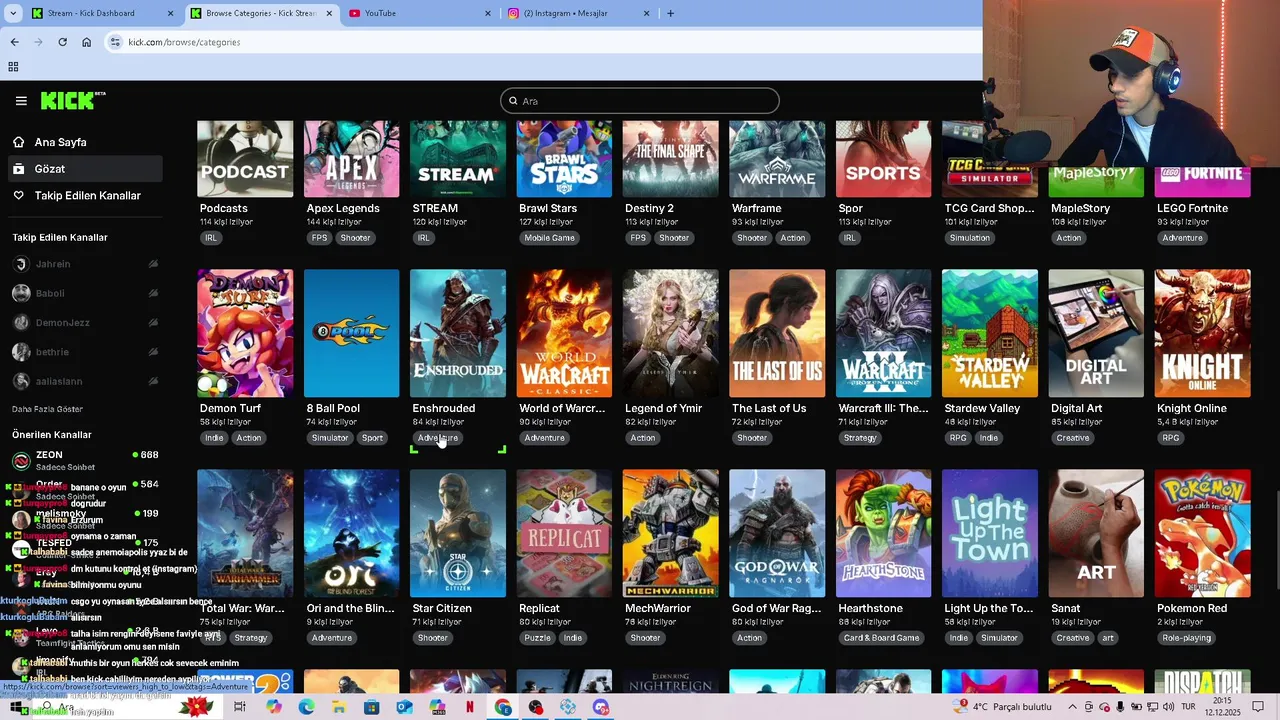The height and width of the screenshot is (720, 1280).
Task: Click the Simulation tag under TCG Card Shop
Action: point(970,238)
